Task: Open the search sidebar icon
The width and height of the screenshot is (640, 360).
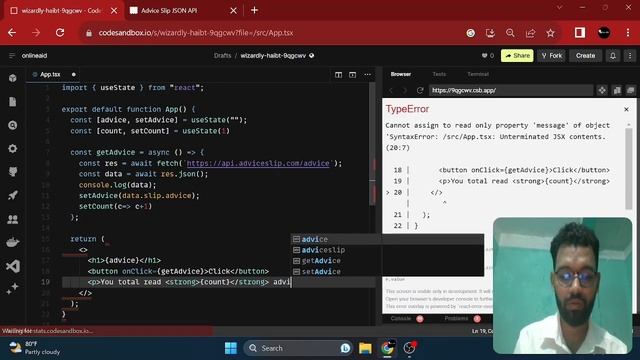Action: click(x=13, y=125)
